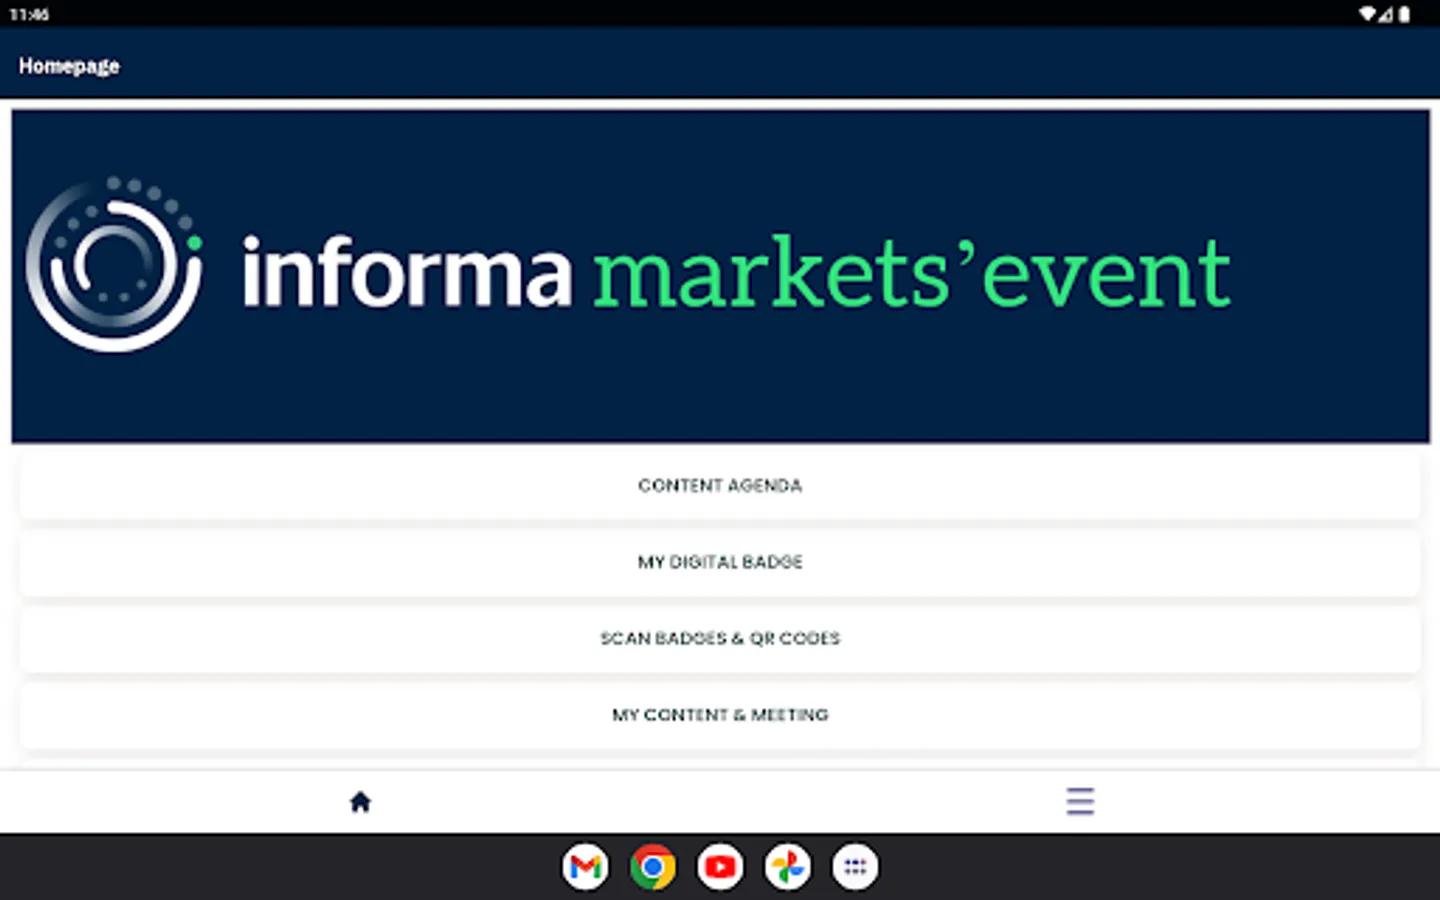Image resolution: width=1440 pixels, height=900 pixels.
Task: Tap the Informa Markets event banner
Action: point(720,276)
